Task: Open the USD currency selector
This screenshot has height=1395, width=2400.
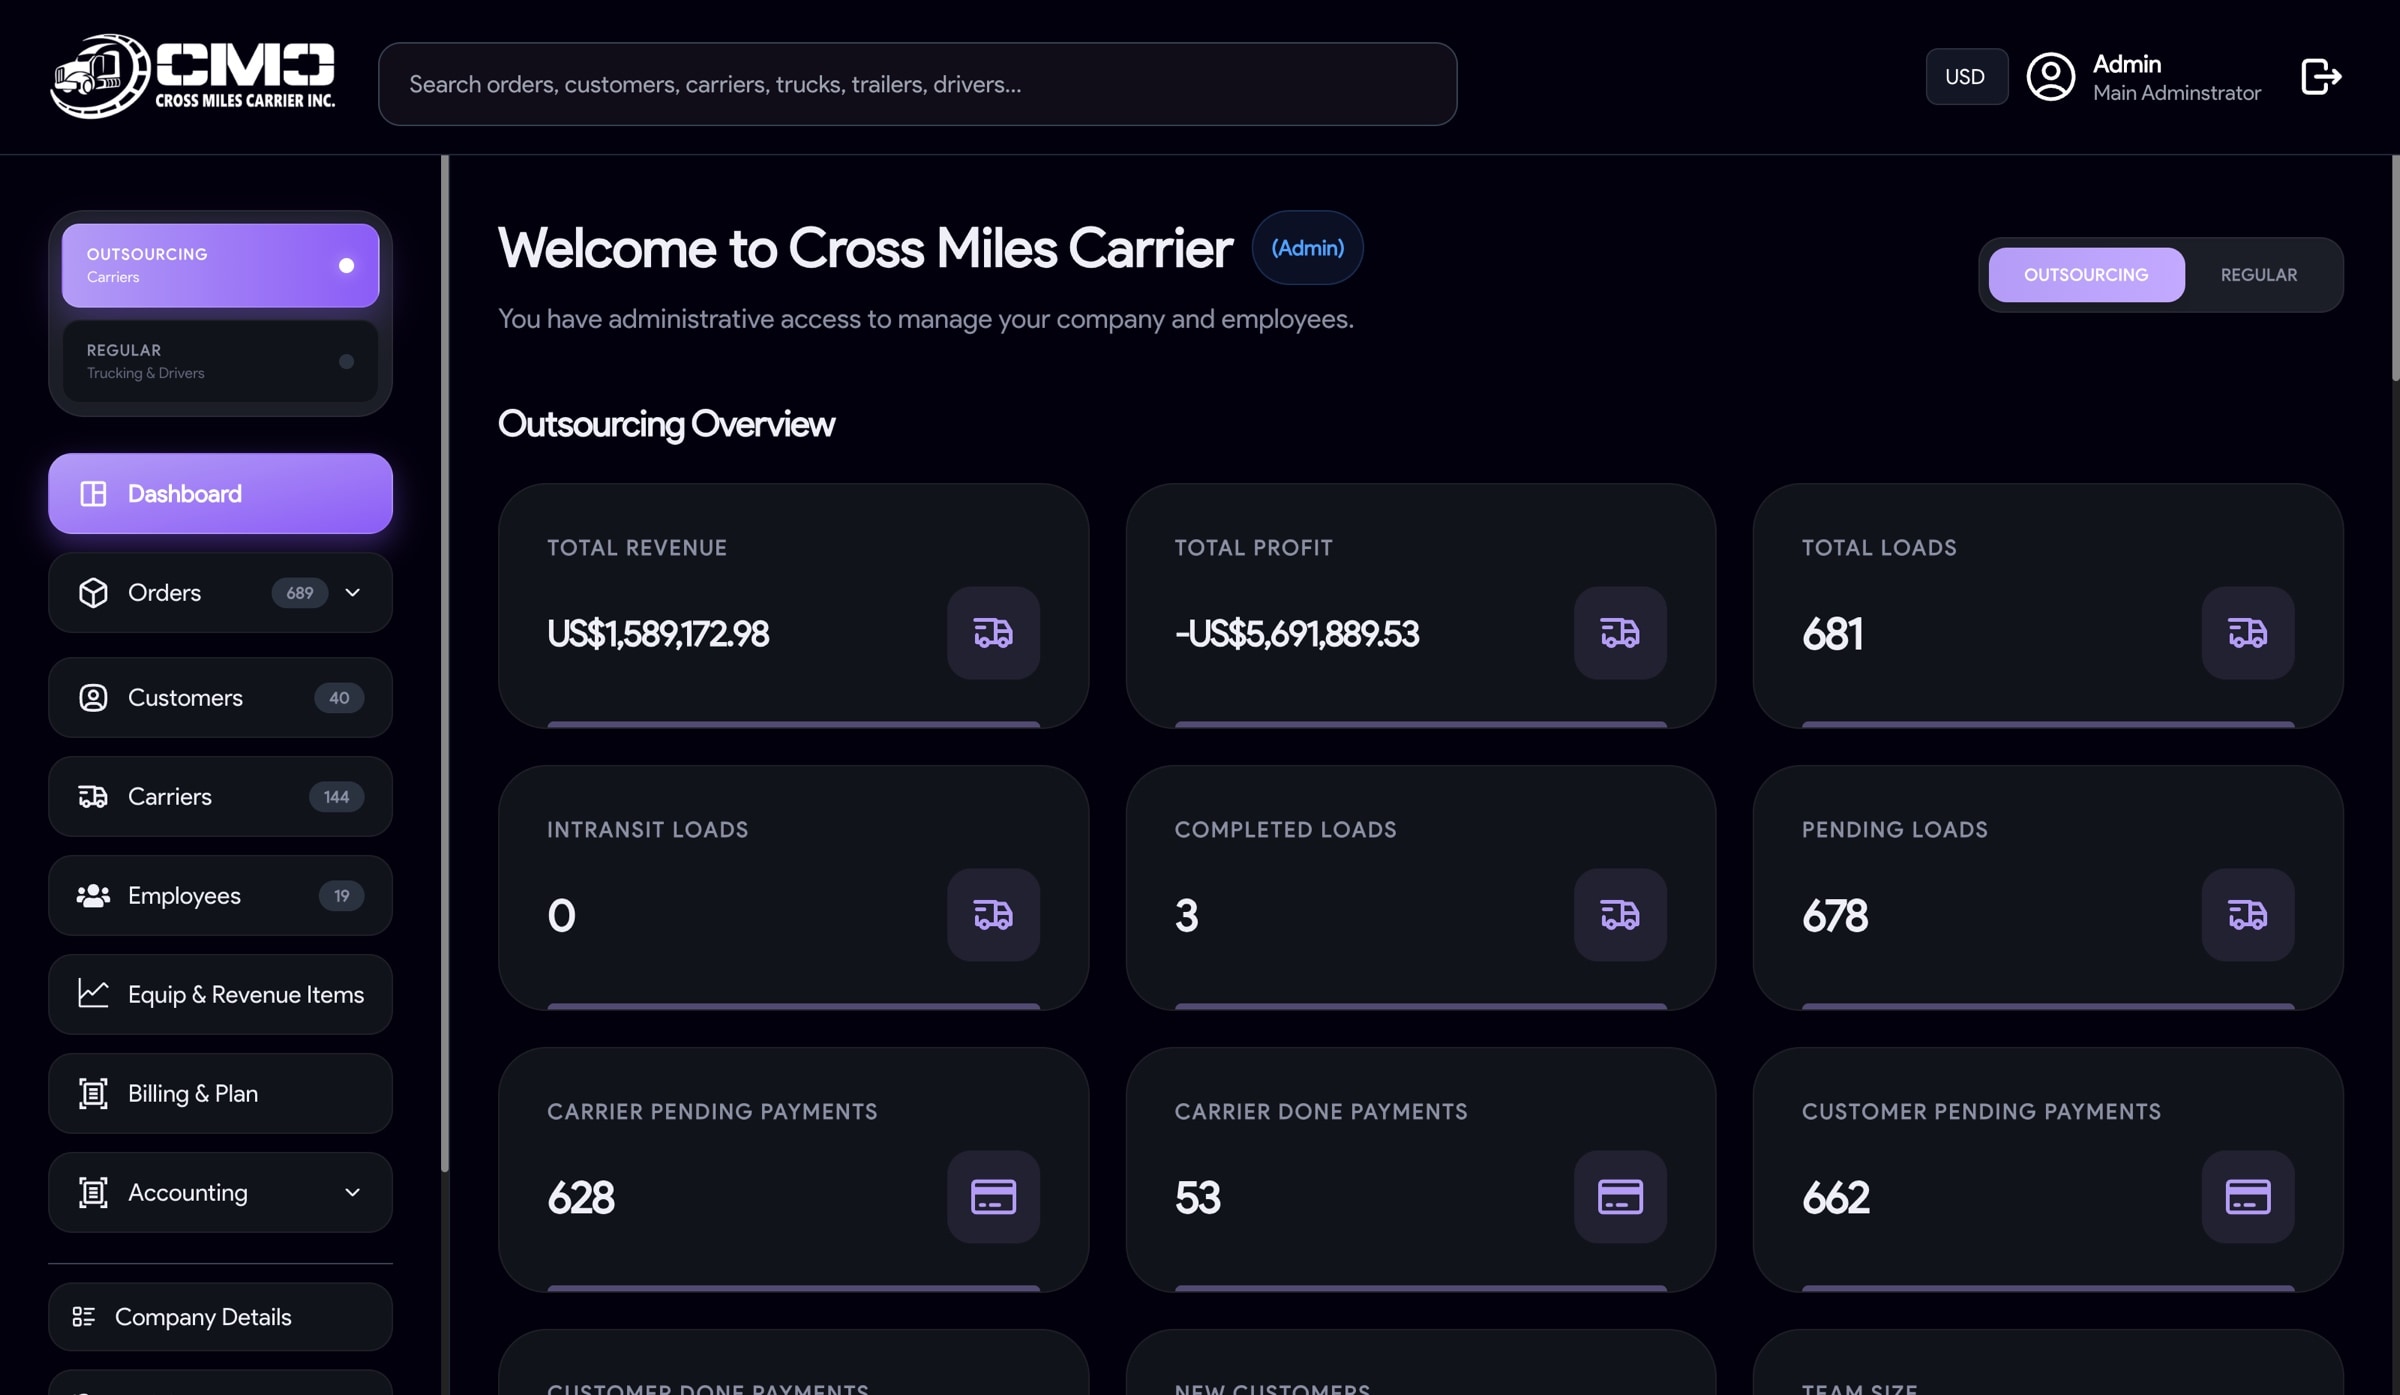Action: pos(1966,77)
